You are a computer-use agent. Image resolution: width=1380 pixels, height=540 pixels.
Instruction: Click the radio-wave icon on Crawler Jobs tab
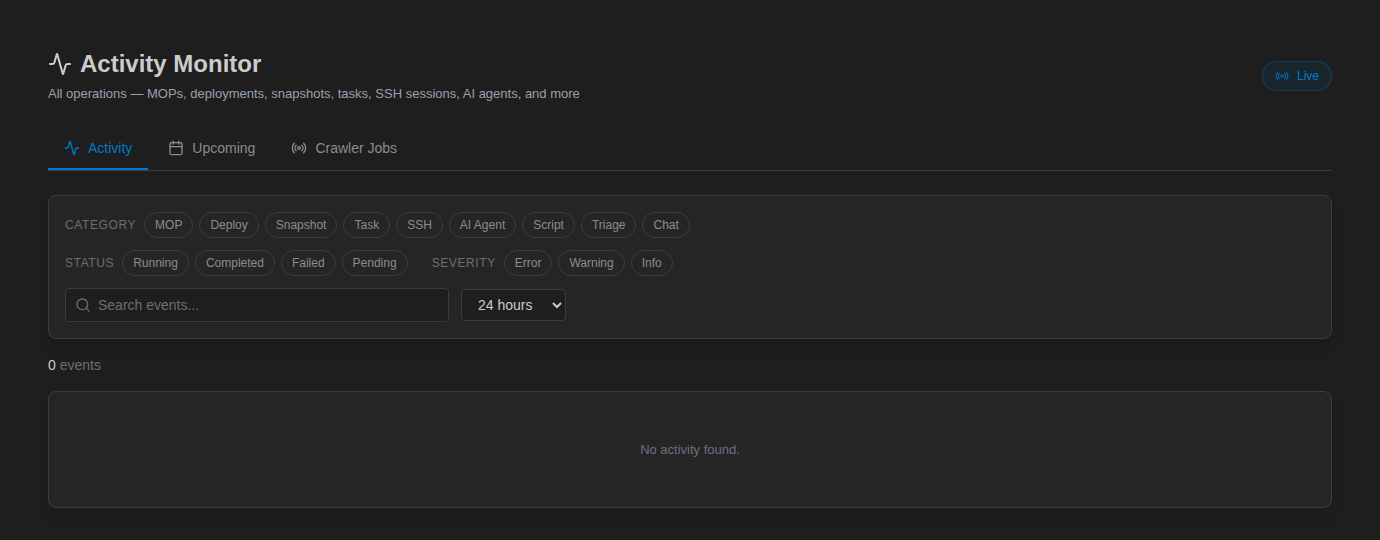299,148
